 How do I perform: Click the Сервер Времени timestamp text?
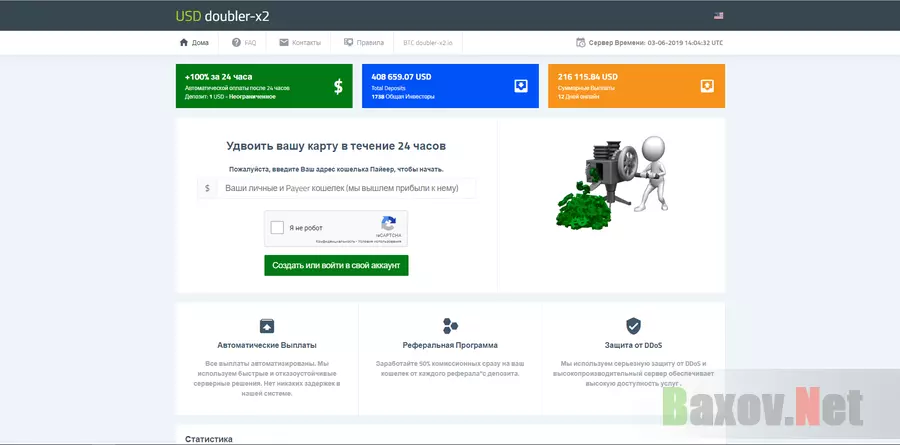click(656, 43)
